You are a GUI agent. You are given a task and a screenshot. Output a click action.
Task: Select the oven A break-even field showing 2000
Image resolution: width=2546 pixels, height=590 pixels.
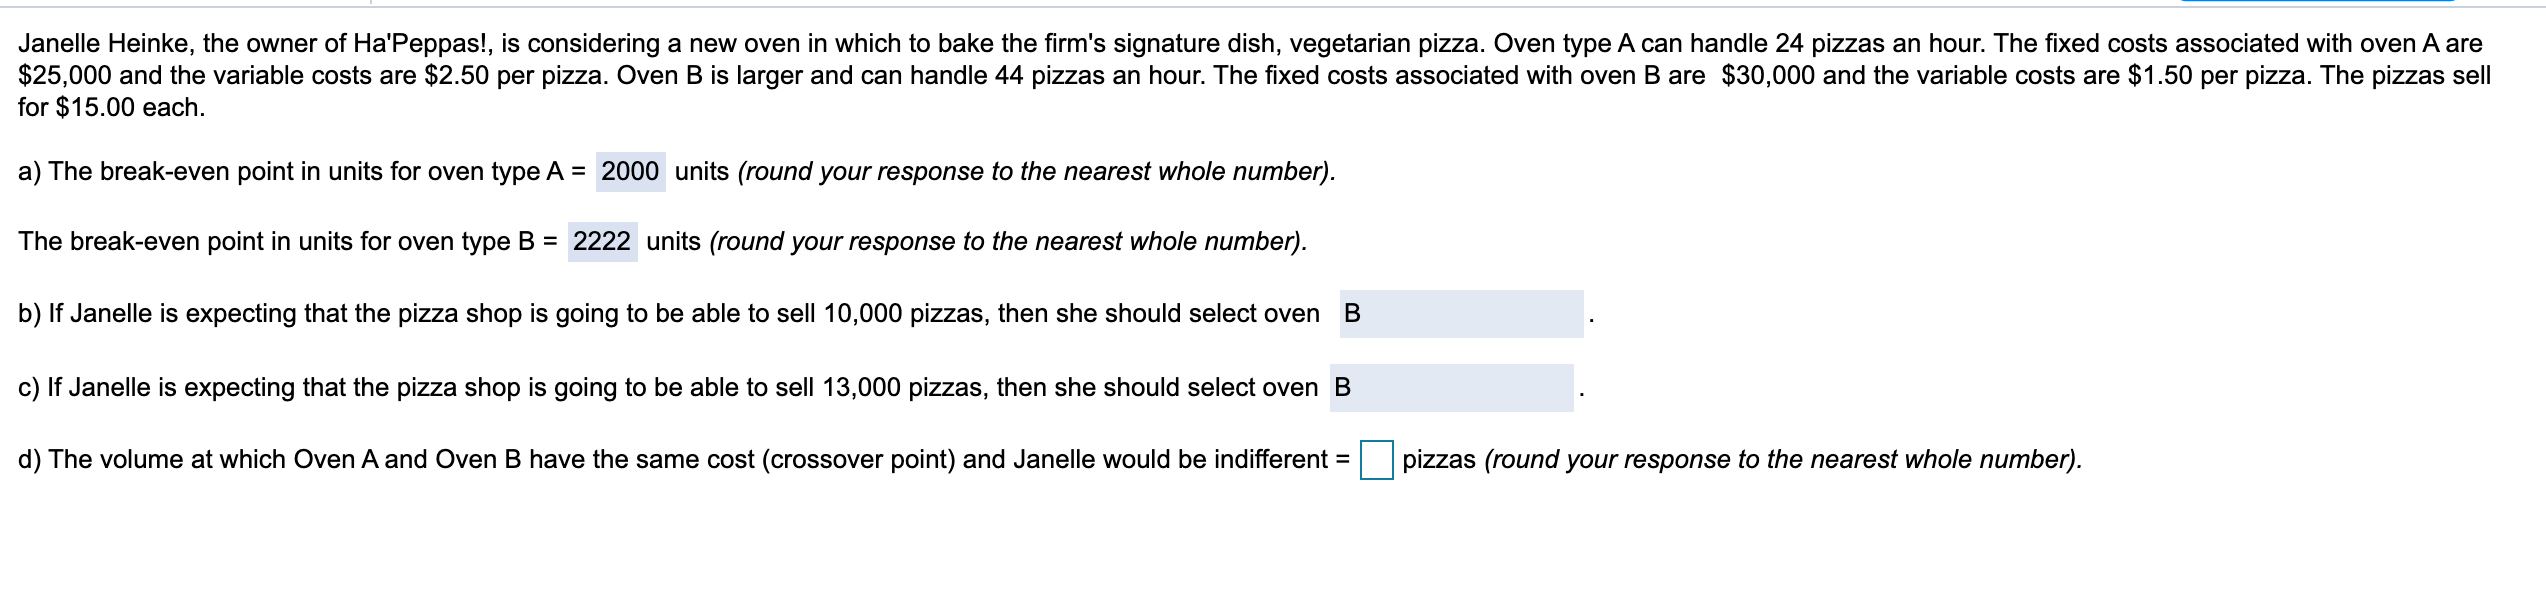tap(631, 172)
